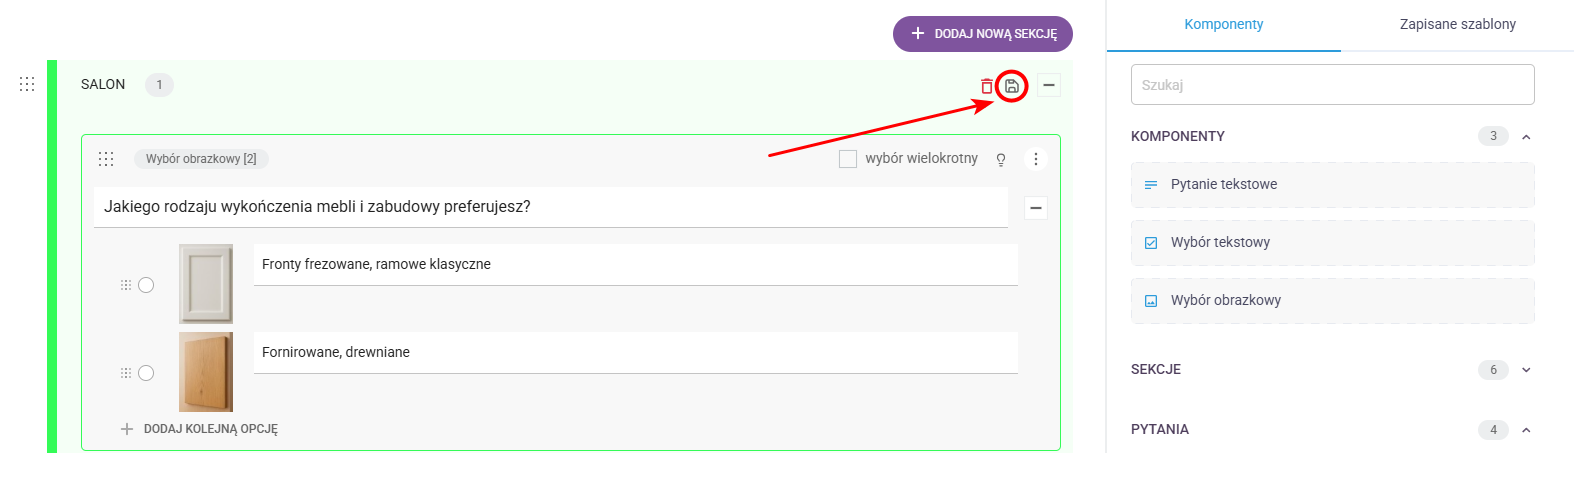
Task: Open the Komponenty tab
Action: click(x=1223, y=24)
